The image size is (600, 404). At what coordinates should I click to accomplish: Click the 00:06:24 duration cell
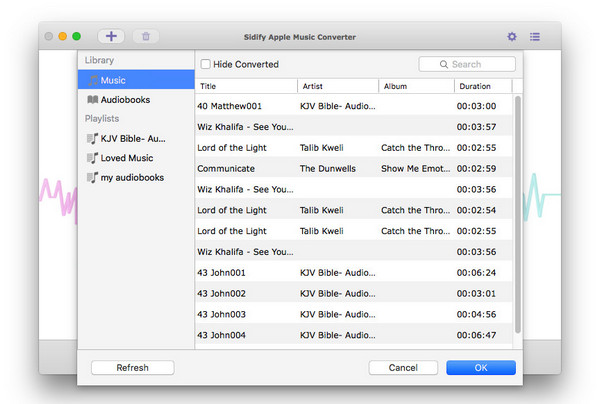pyautogui.click(x=476, y=273)
